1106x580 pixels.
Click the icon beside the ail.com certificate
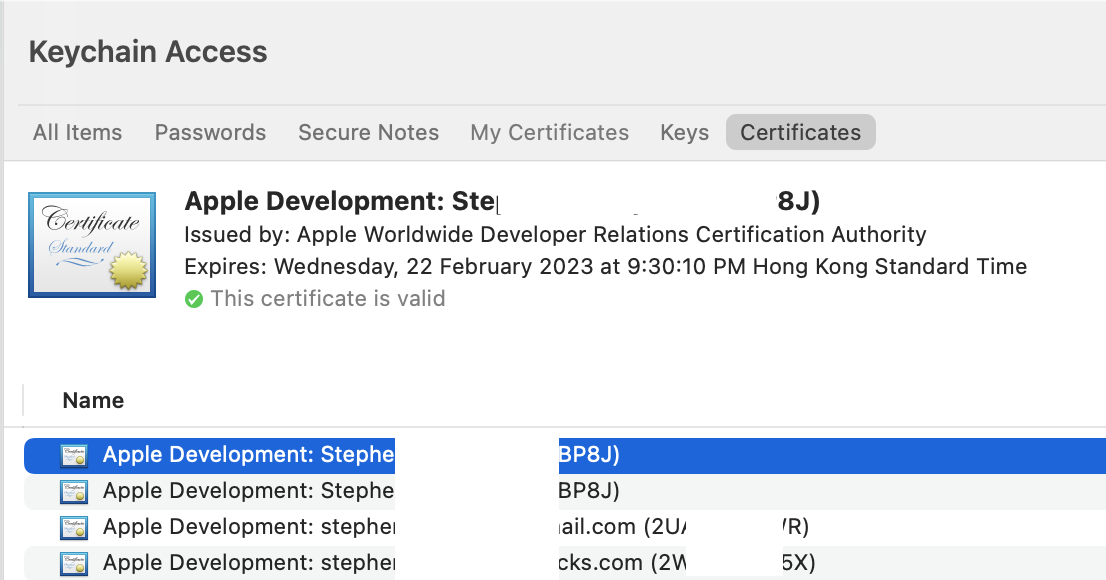pyautogui.click(x=74, y=527)
